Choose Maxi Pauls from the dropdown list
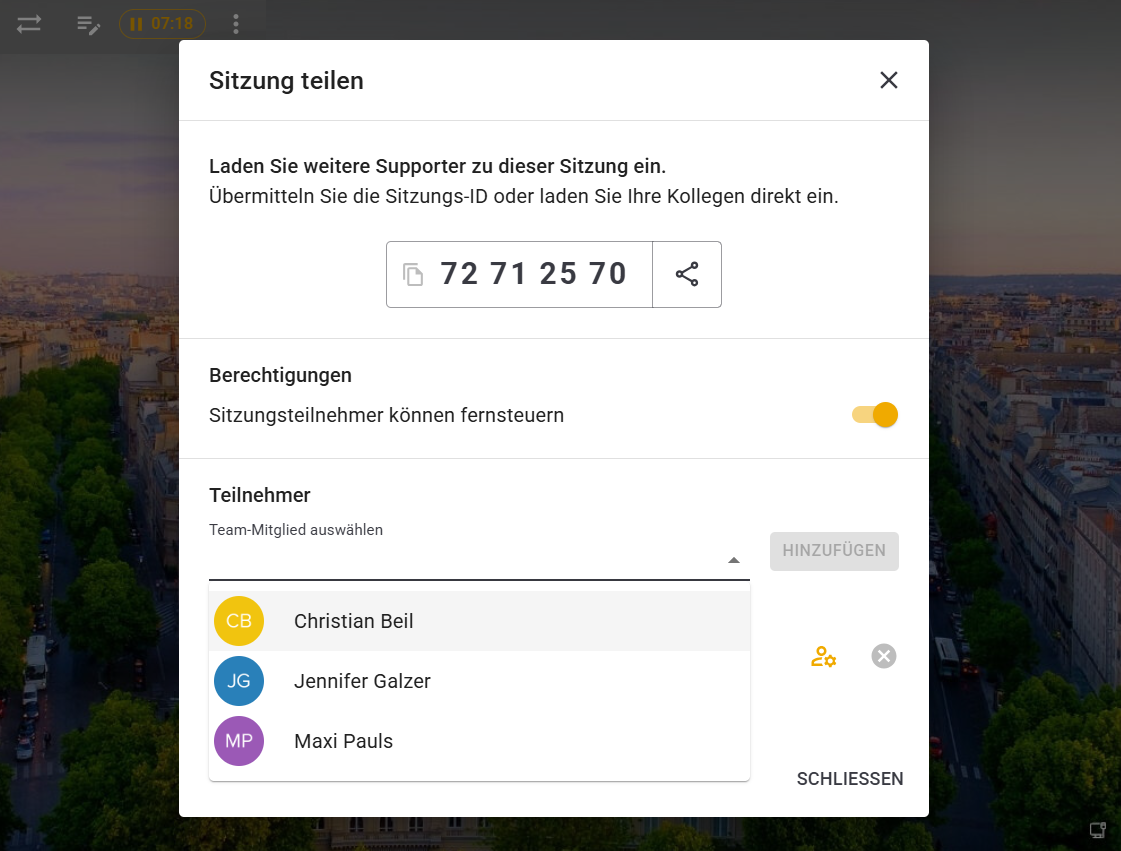 point(343,741)
